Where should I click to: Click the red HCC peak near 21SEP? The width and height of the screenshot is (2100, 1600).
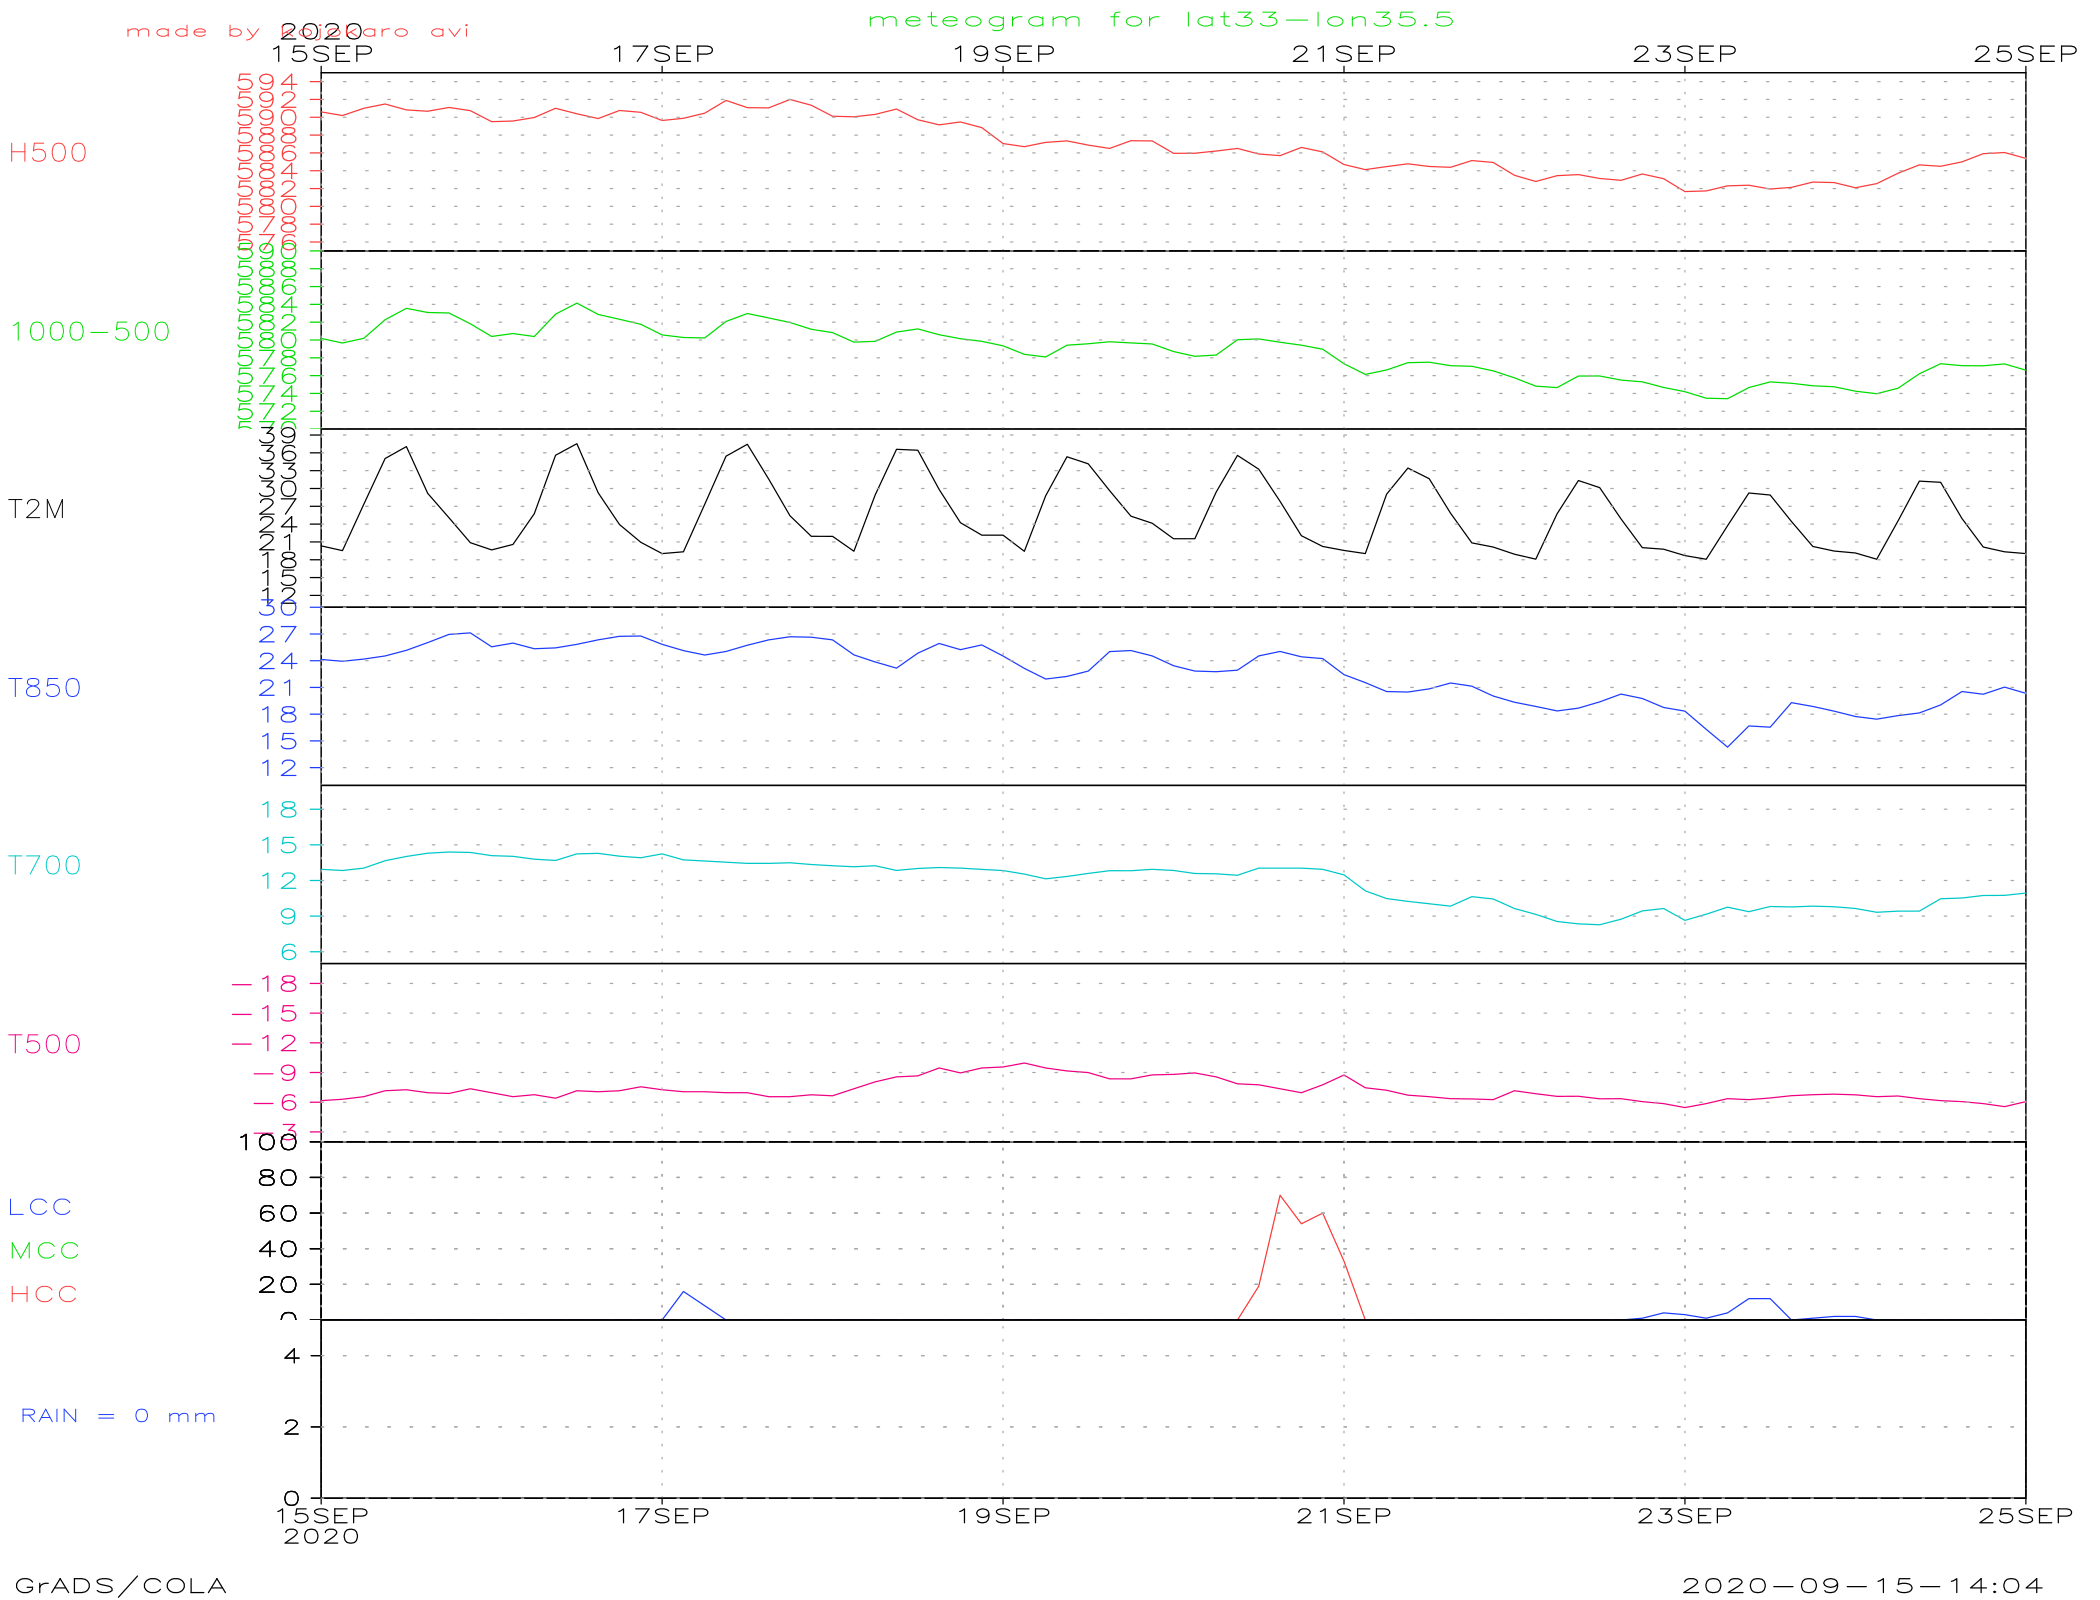click(1280, 1196)
